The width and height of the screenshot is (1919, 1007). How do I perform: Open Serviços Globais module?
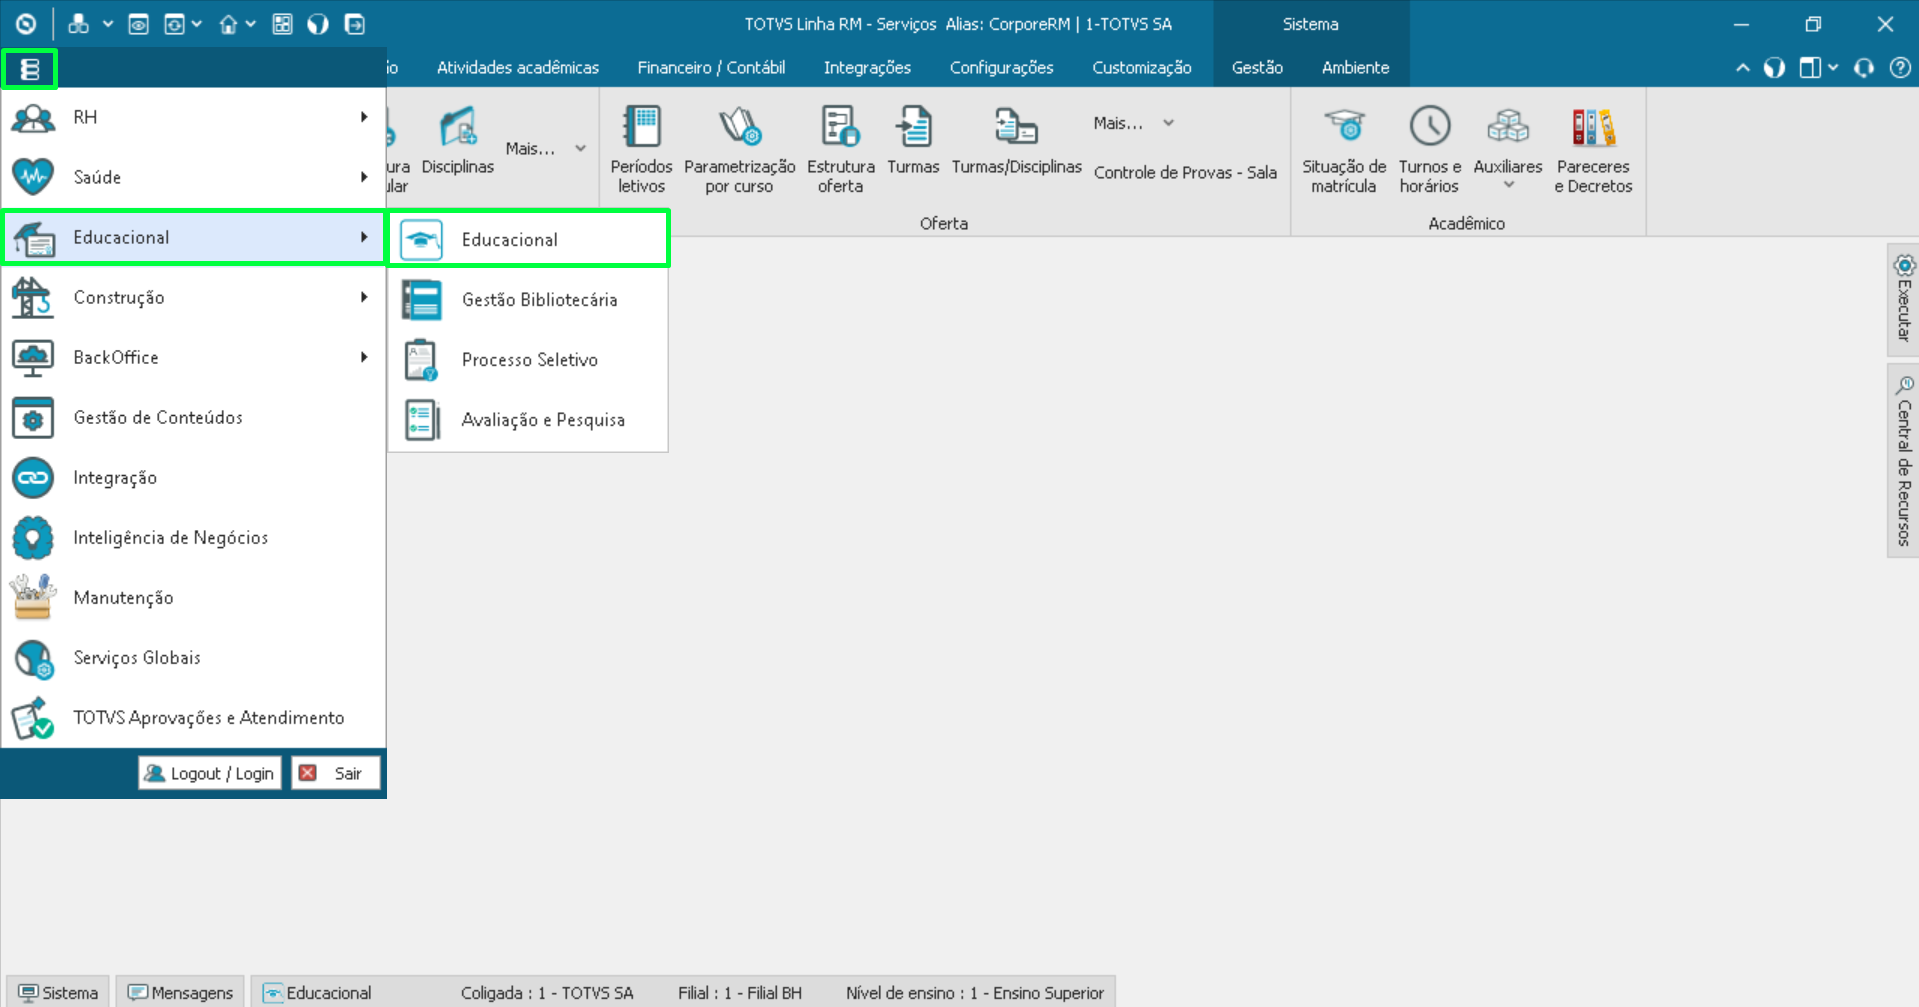[194, 657]
